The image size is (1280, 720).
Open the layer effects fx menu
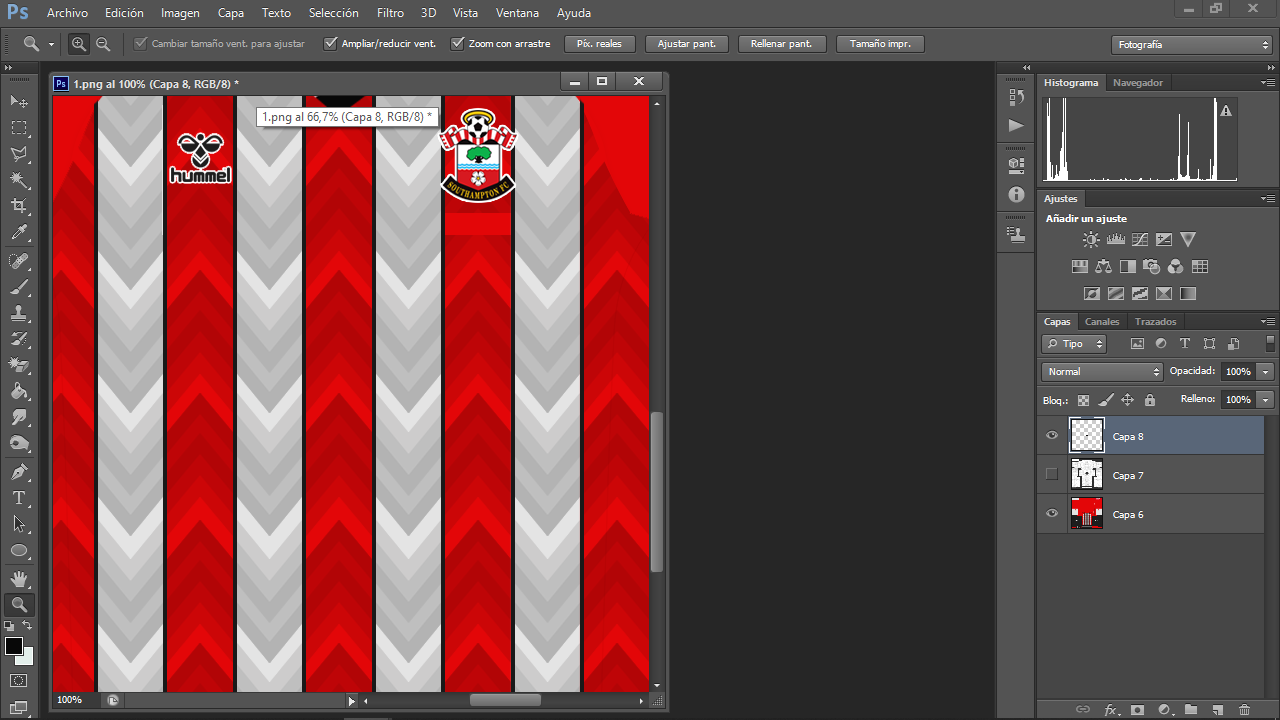[x=1111, y=709]
